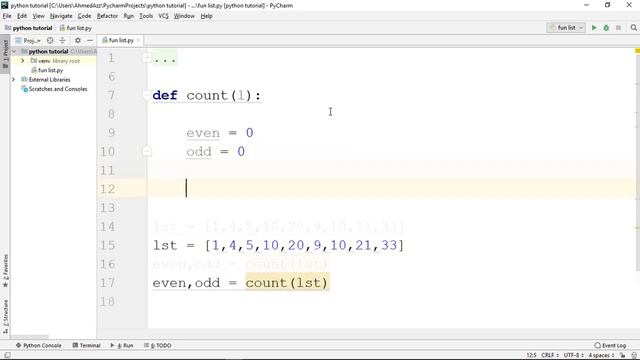Open the Favorites sidebar tab
This screenshot has height=360, width=640.
5,271
